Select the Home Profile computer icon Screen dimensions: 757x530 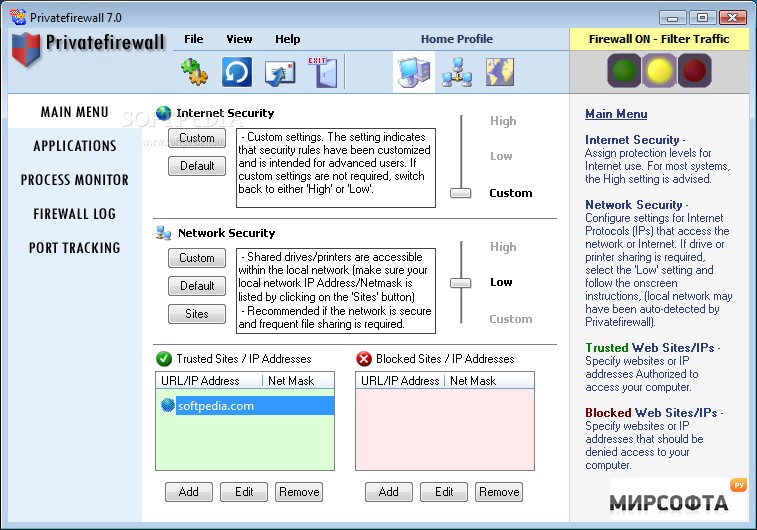click(x=414, y=72)
